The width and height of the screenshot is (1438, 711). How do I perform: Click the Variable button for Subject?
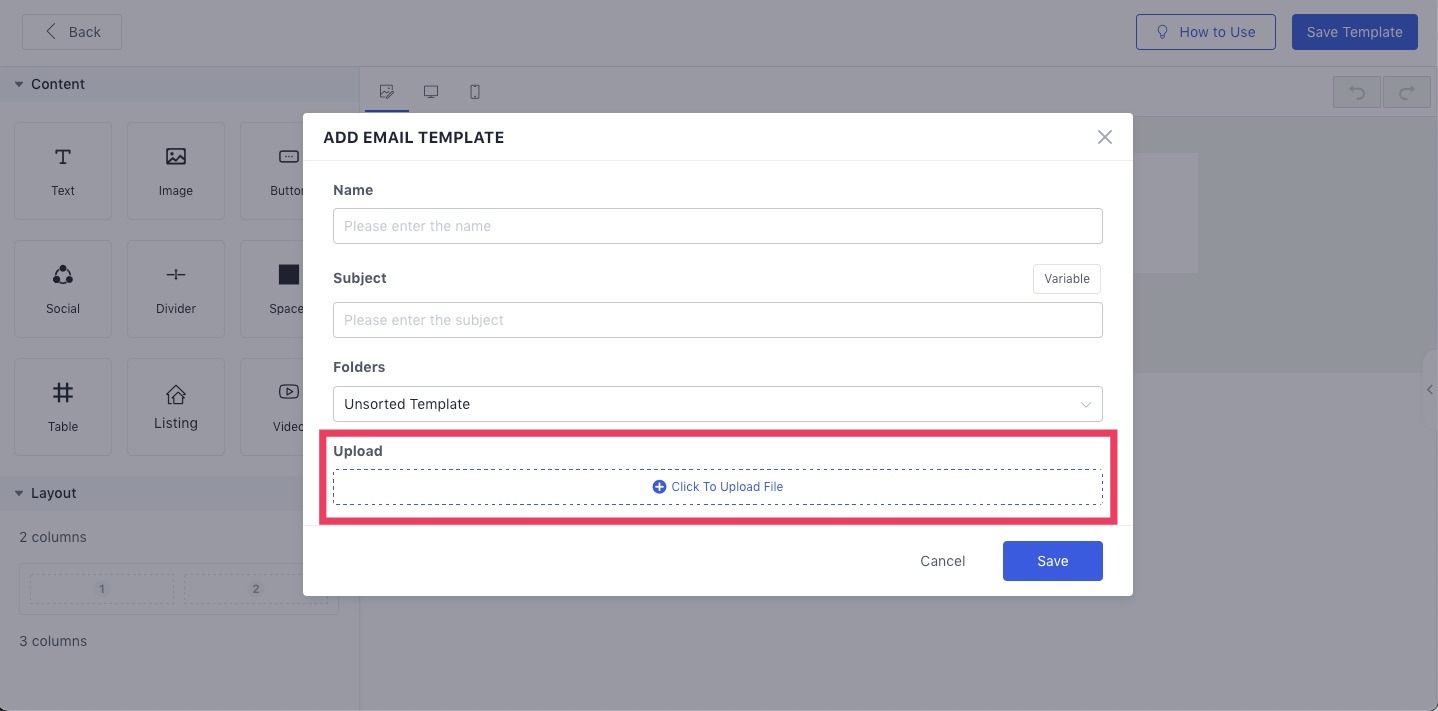coord(1066,279)
